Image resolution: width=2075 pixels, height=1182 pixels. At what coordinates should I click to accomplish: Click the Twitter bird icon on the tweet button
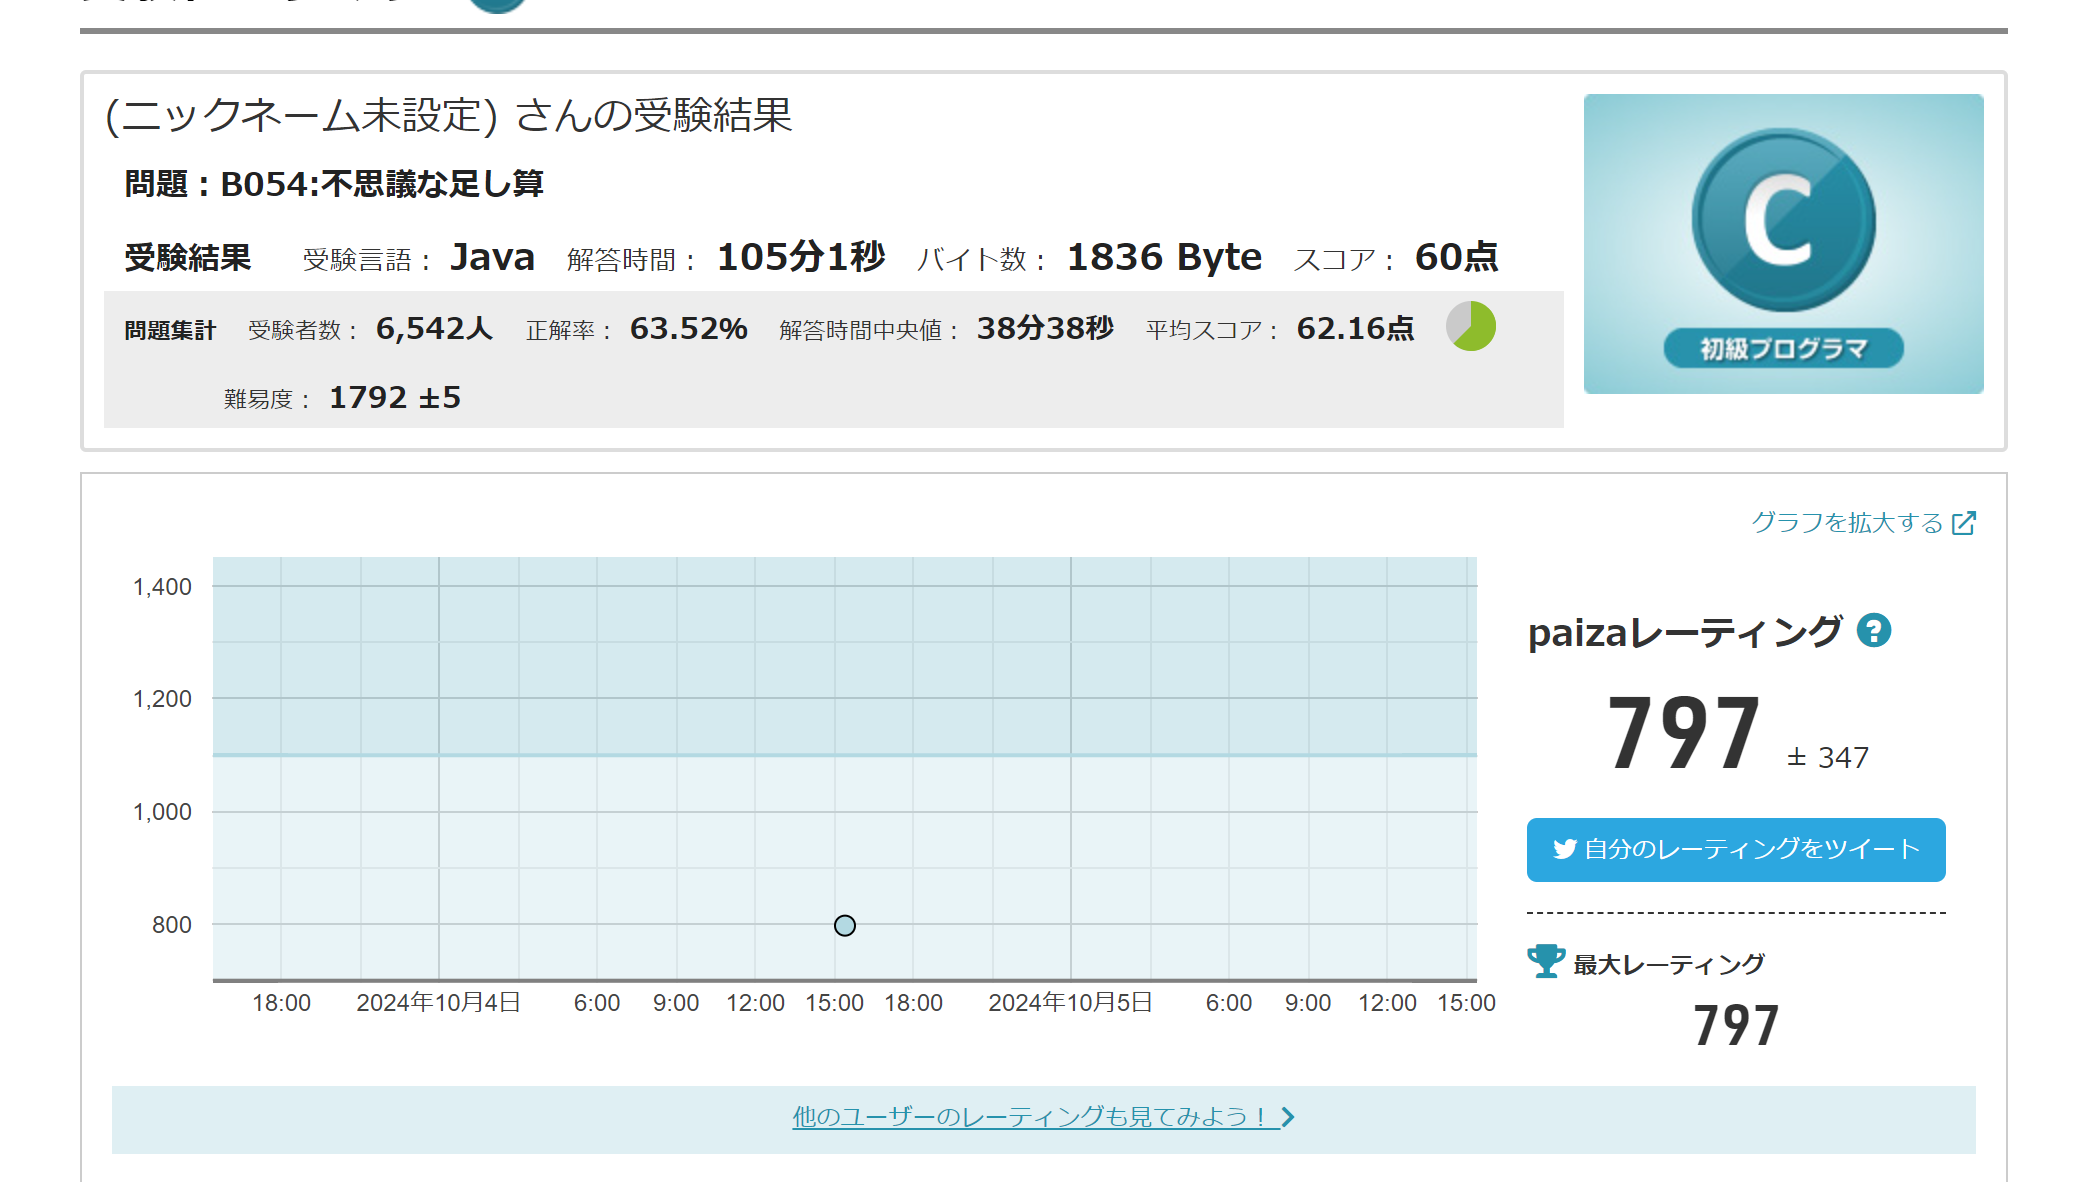pyautogui.click(x=1564, y=849)
